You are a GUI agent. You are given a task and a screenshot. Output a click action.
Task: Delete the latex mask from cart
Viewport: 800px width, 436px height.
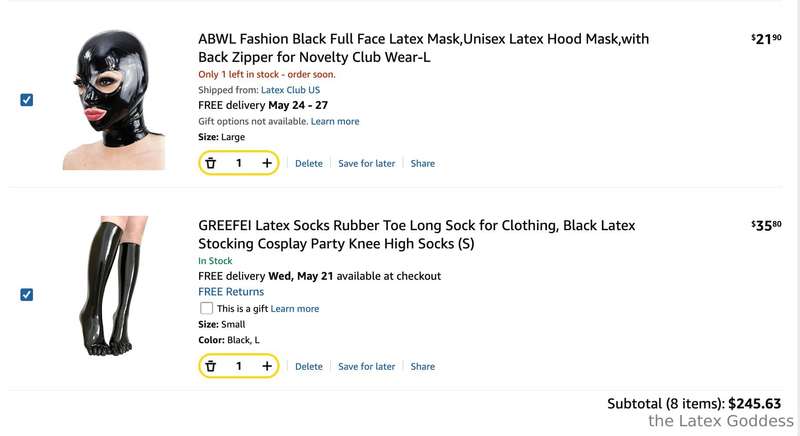point(309,164)
